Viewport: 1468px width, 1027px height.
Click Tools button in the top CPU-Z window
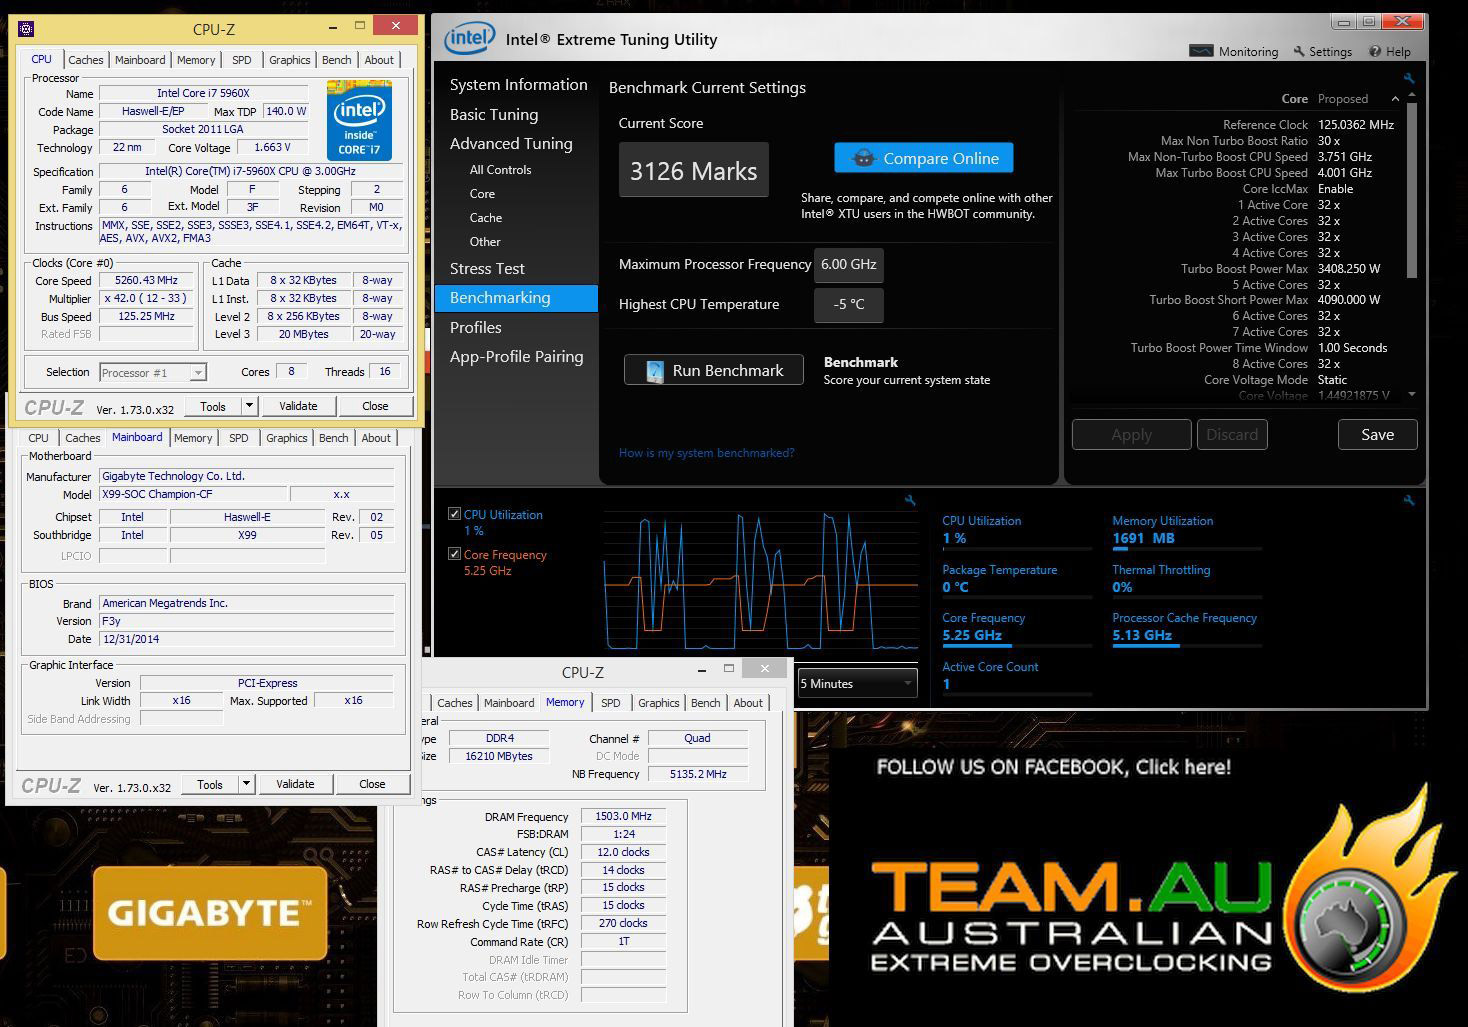pos(212,406)
